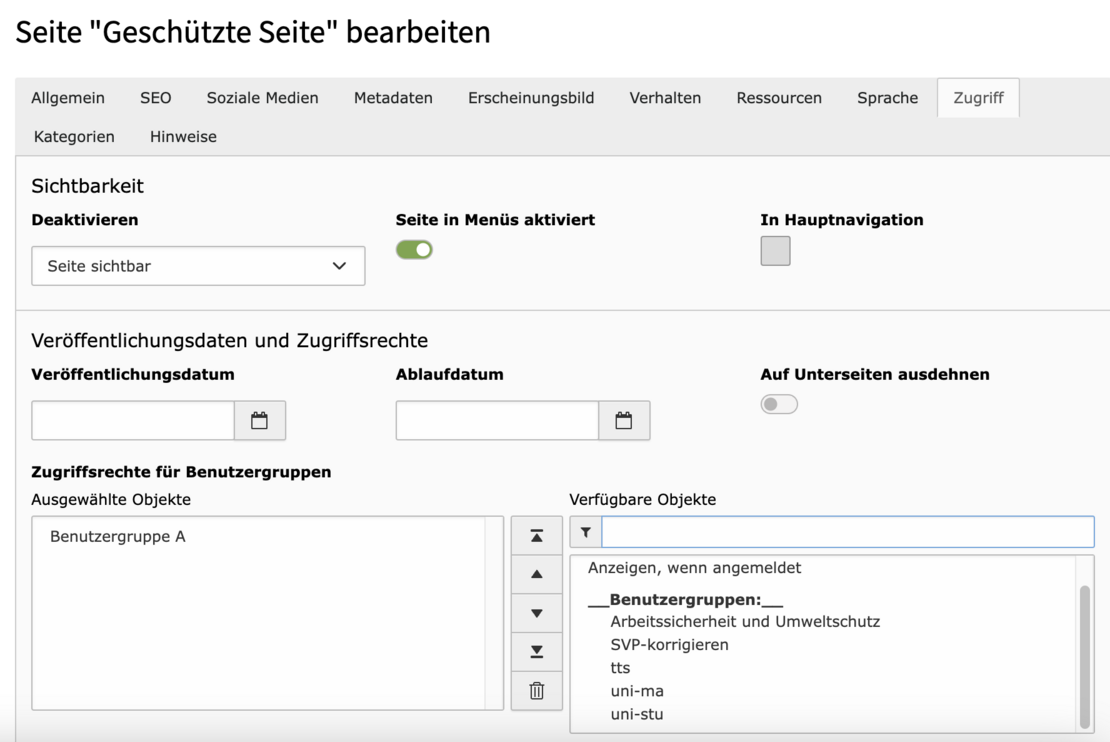This screenshot has width=1110, height=742.
Task: Click the move up arrow icon
Action: click(537, 574)
